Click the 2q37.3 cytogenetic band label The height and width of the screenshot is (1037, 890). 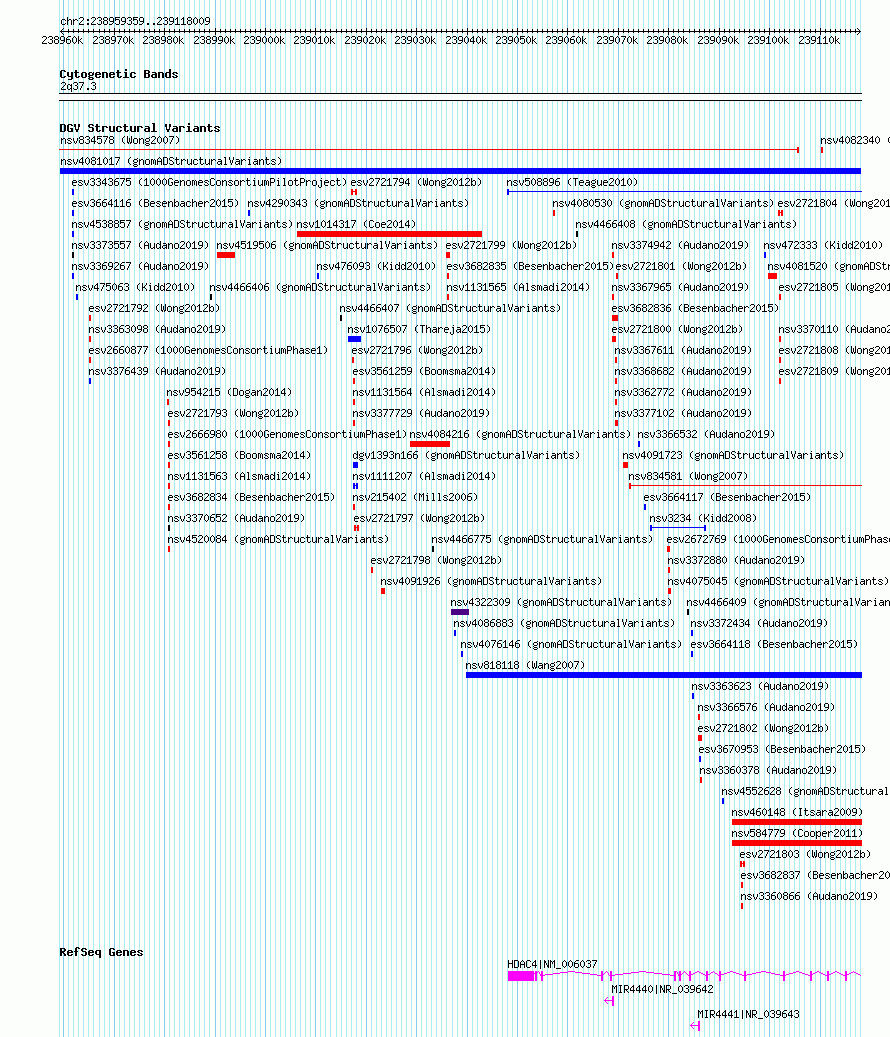pos(78,87)
